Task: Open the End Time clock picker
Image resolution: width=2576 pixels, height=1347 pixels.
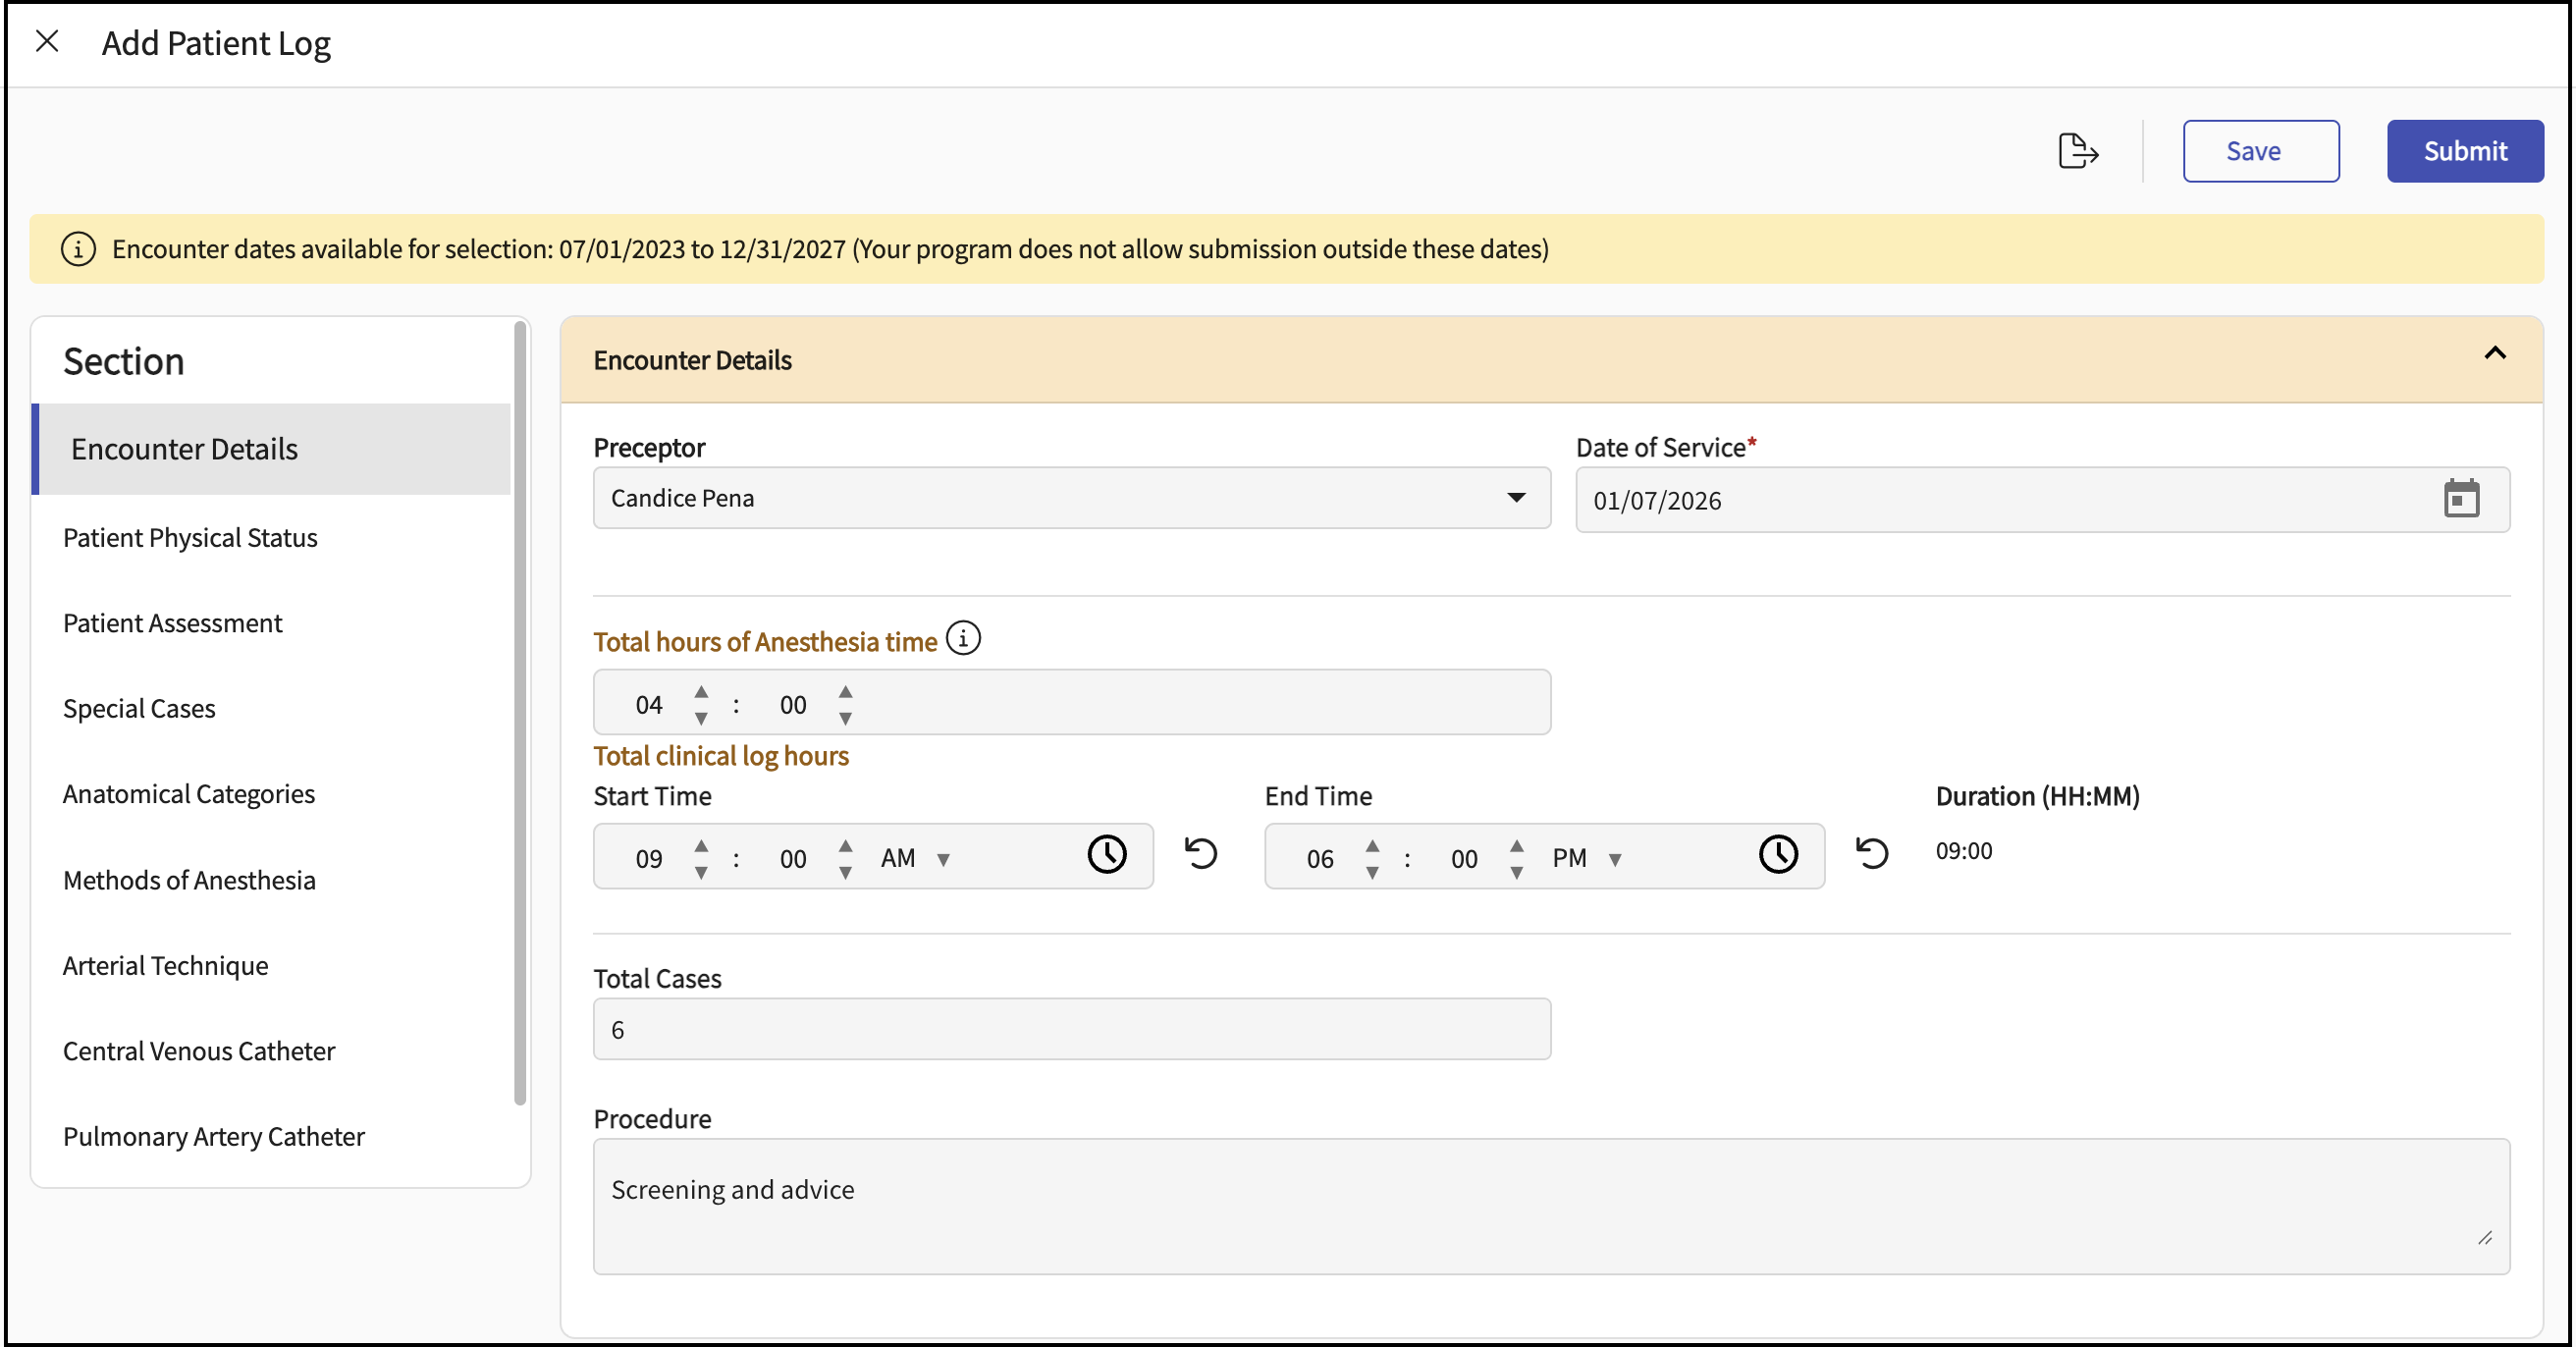Action: (x=1777, y=855)
